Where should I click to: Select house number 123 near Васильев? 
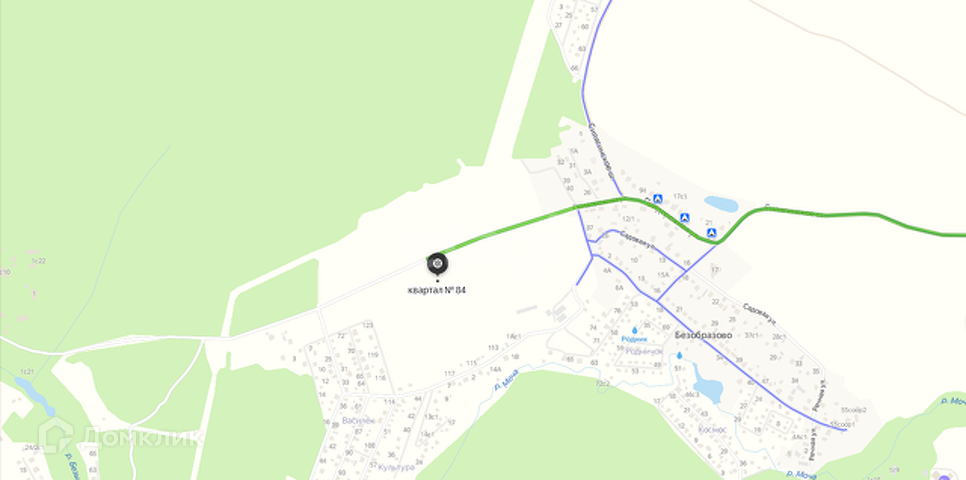368,325
